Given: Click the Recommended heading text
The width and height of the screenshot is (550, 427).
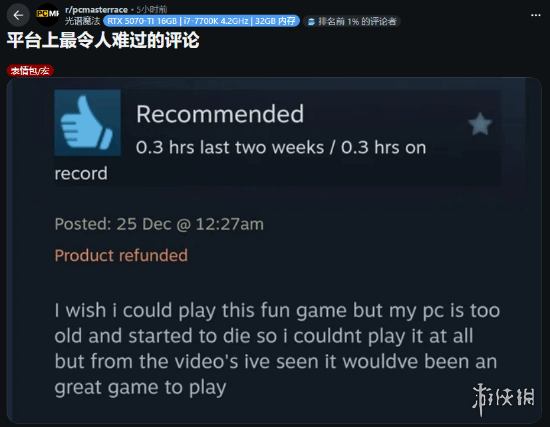Looking at the screenshot, I should click(x=220, y=114).
